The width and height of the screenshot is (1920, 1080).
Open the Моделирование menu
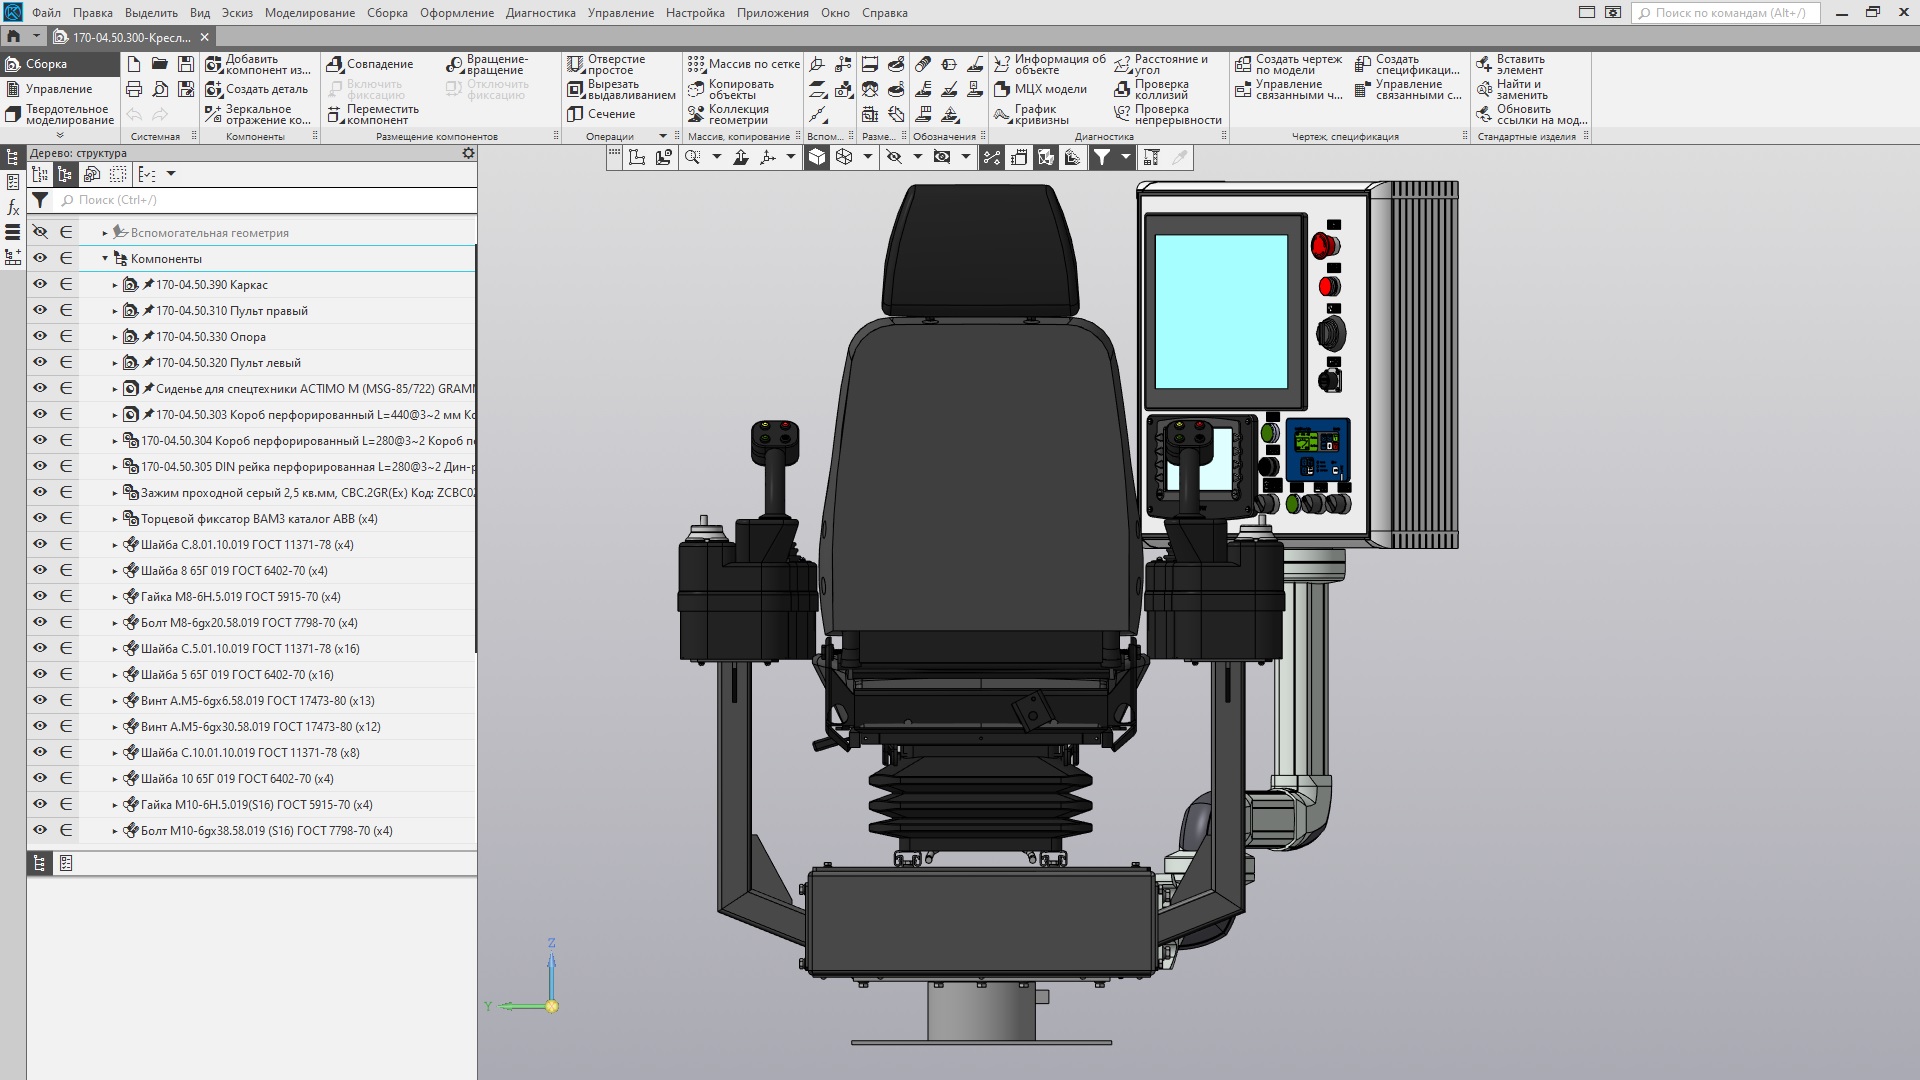[309, 13]
